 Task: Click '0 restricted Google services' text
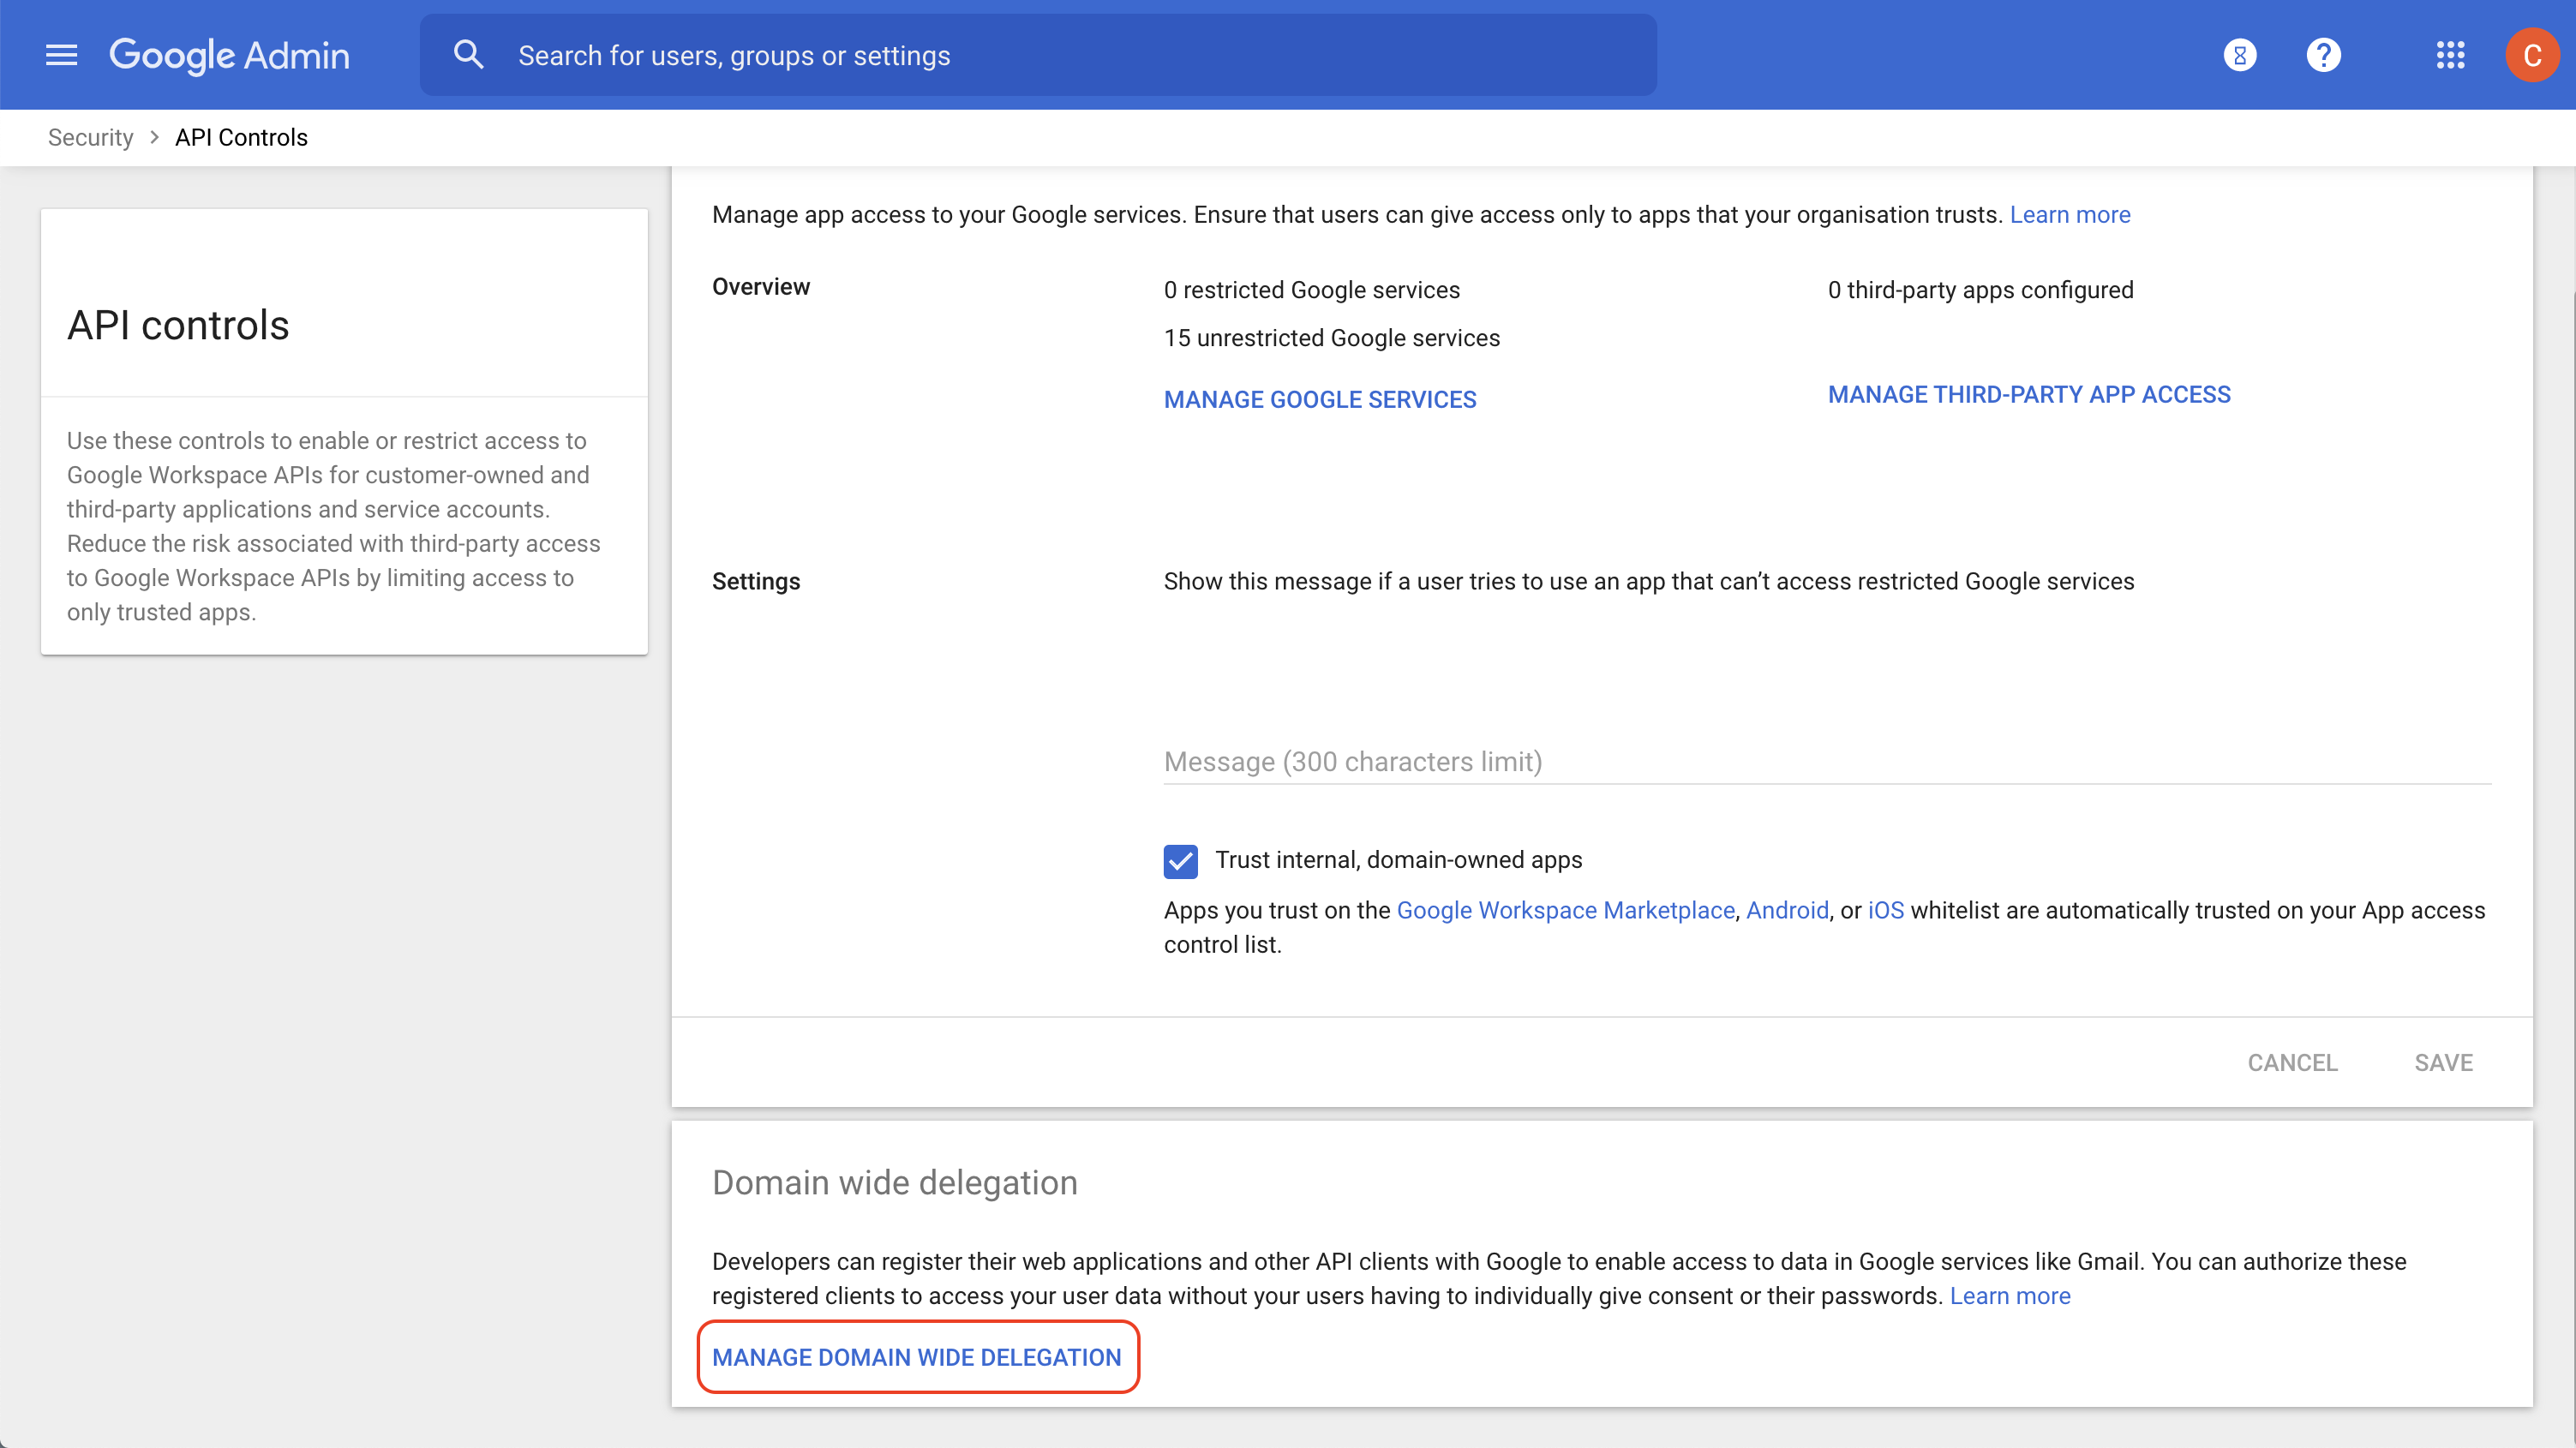pyautogui.click(x=1312, y=290)
